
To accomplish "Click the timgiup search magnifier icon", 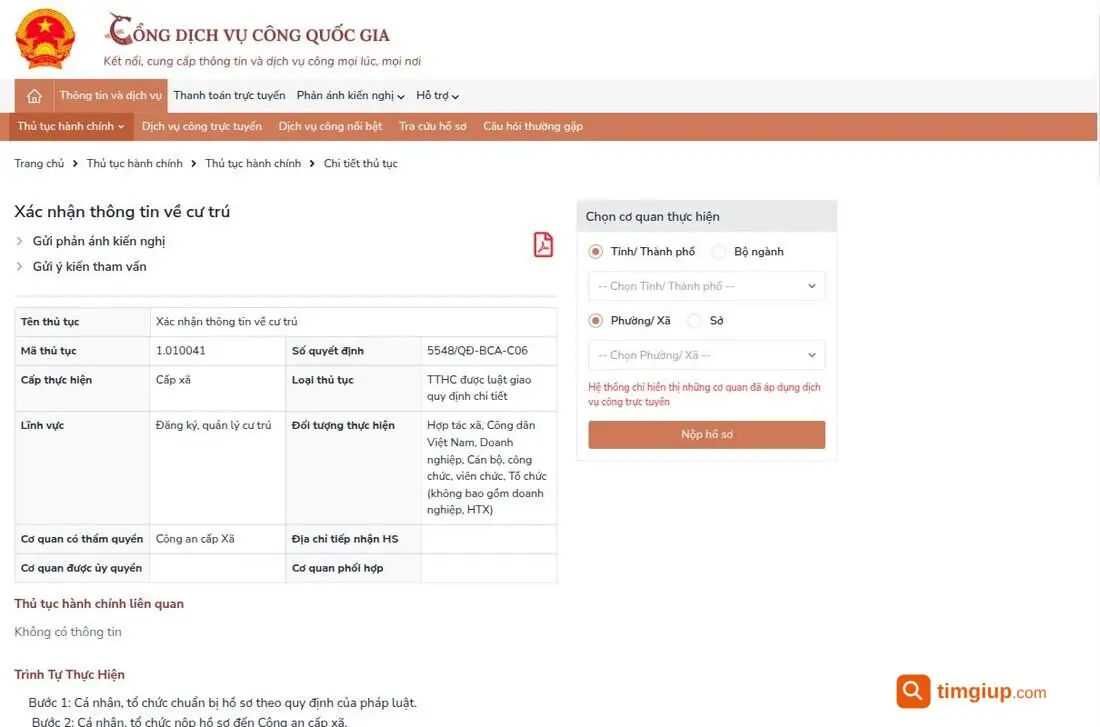I will pyautogui.click(x=913, y=691).
